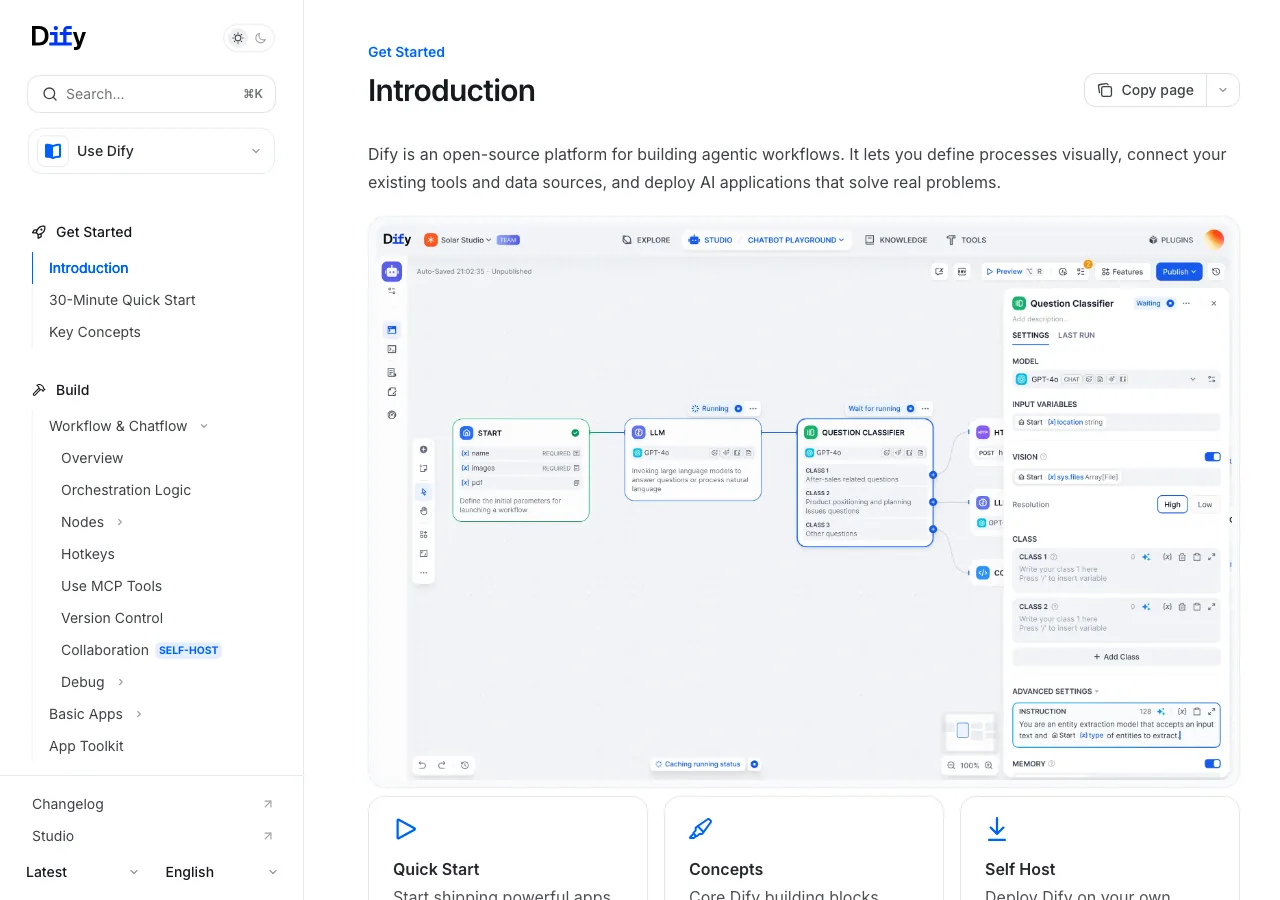Click the Self Host download icon
Screen dimensions: 1280x900
[997, 829]
